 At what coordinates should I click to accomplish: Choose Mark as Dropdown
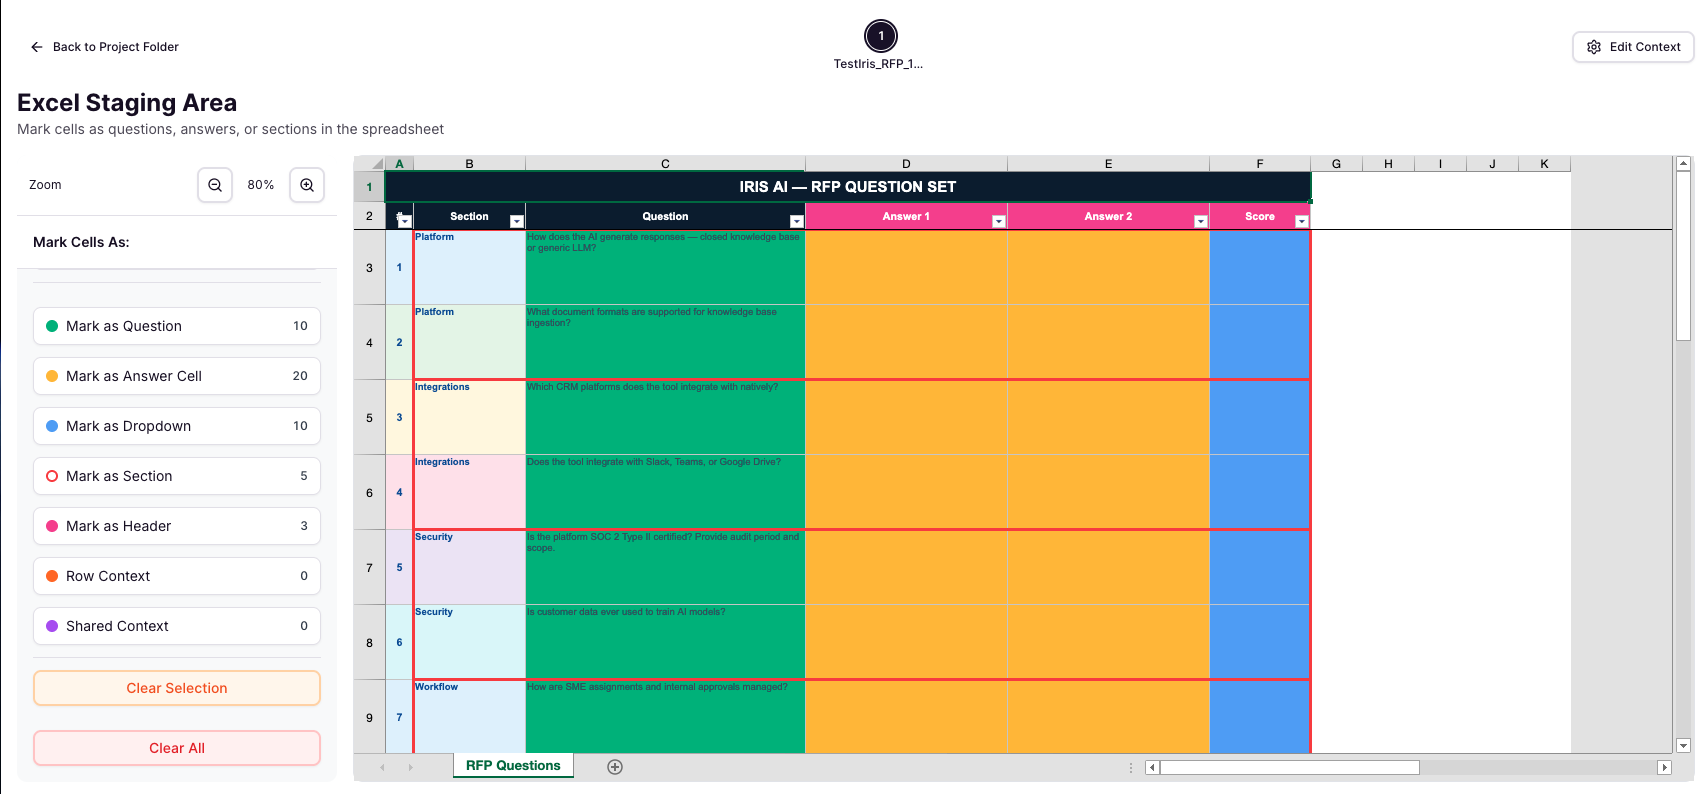coord(177,426)
